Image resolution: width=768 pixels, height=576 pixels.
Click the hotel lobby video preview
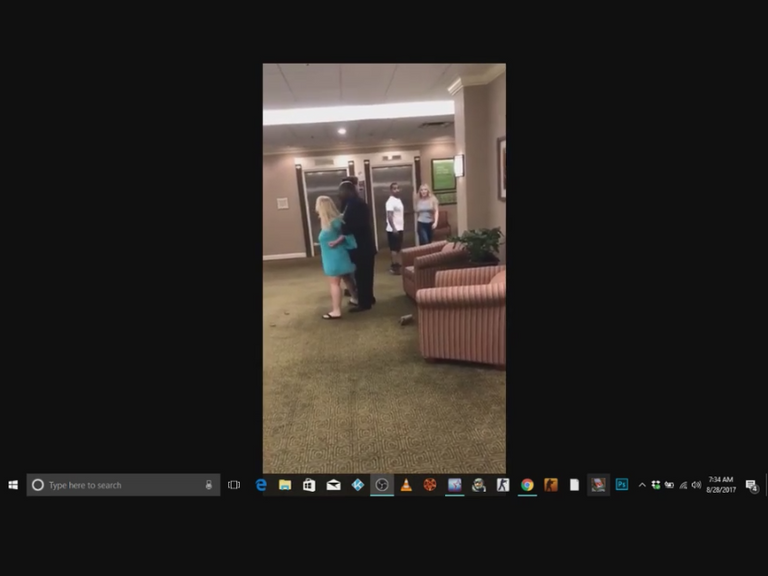click(384, 268)
